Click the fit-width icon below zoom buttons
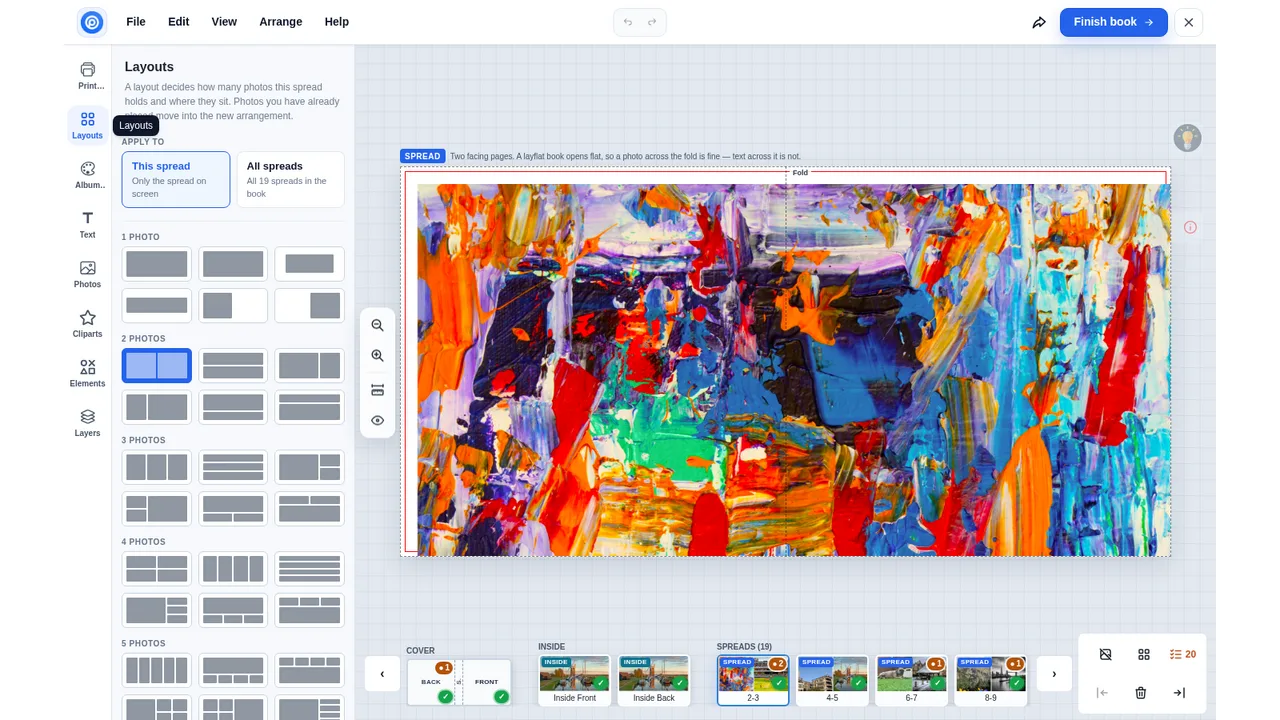 [x=377, y=390]
